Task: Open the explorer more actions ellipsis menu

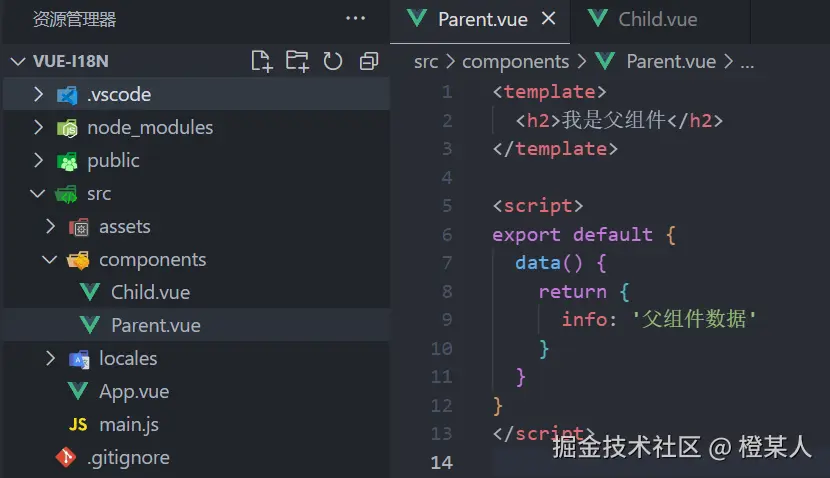Action: point(355,19)
